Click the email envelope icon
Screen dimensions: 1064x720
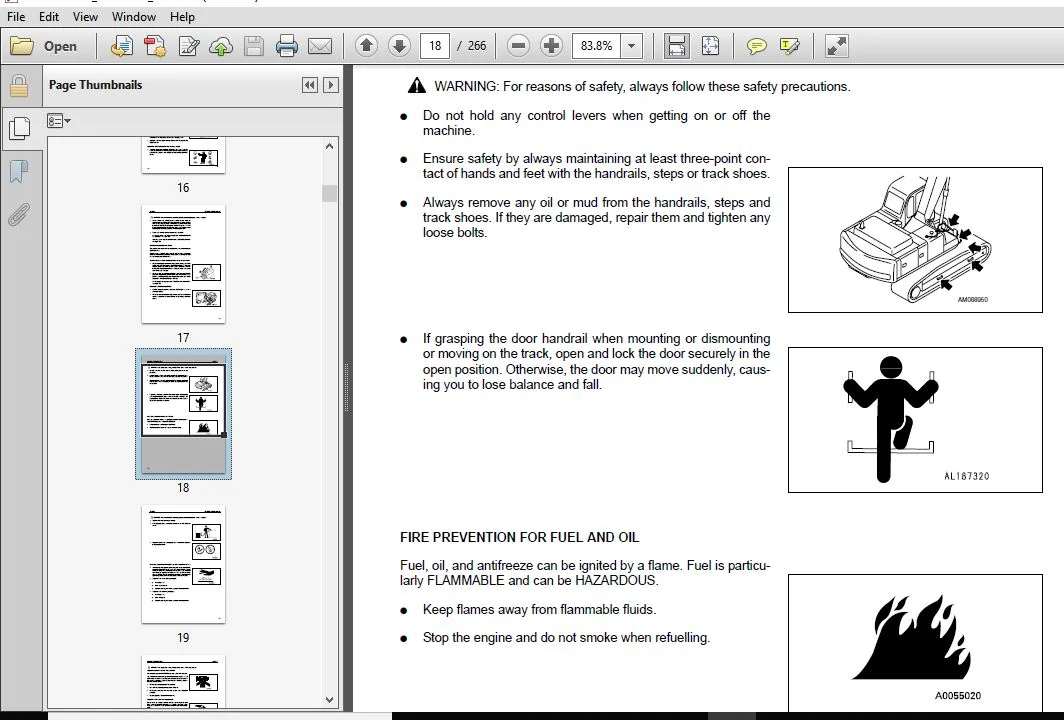(320, 46)
